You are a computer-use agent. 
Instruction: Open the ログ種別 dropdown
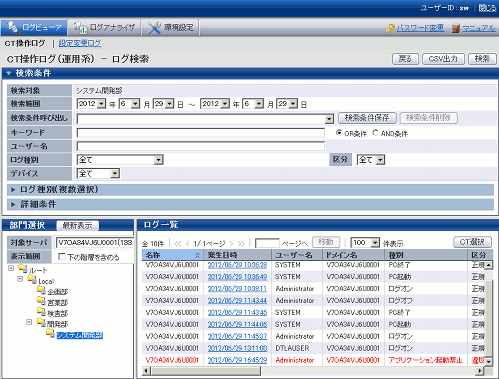(x=120, y=160)
